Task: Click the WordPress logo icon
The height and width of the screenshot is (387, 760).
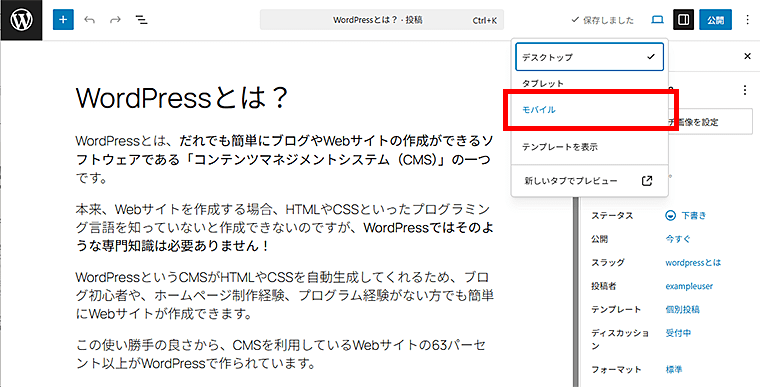Action: pos(21,20)
